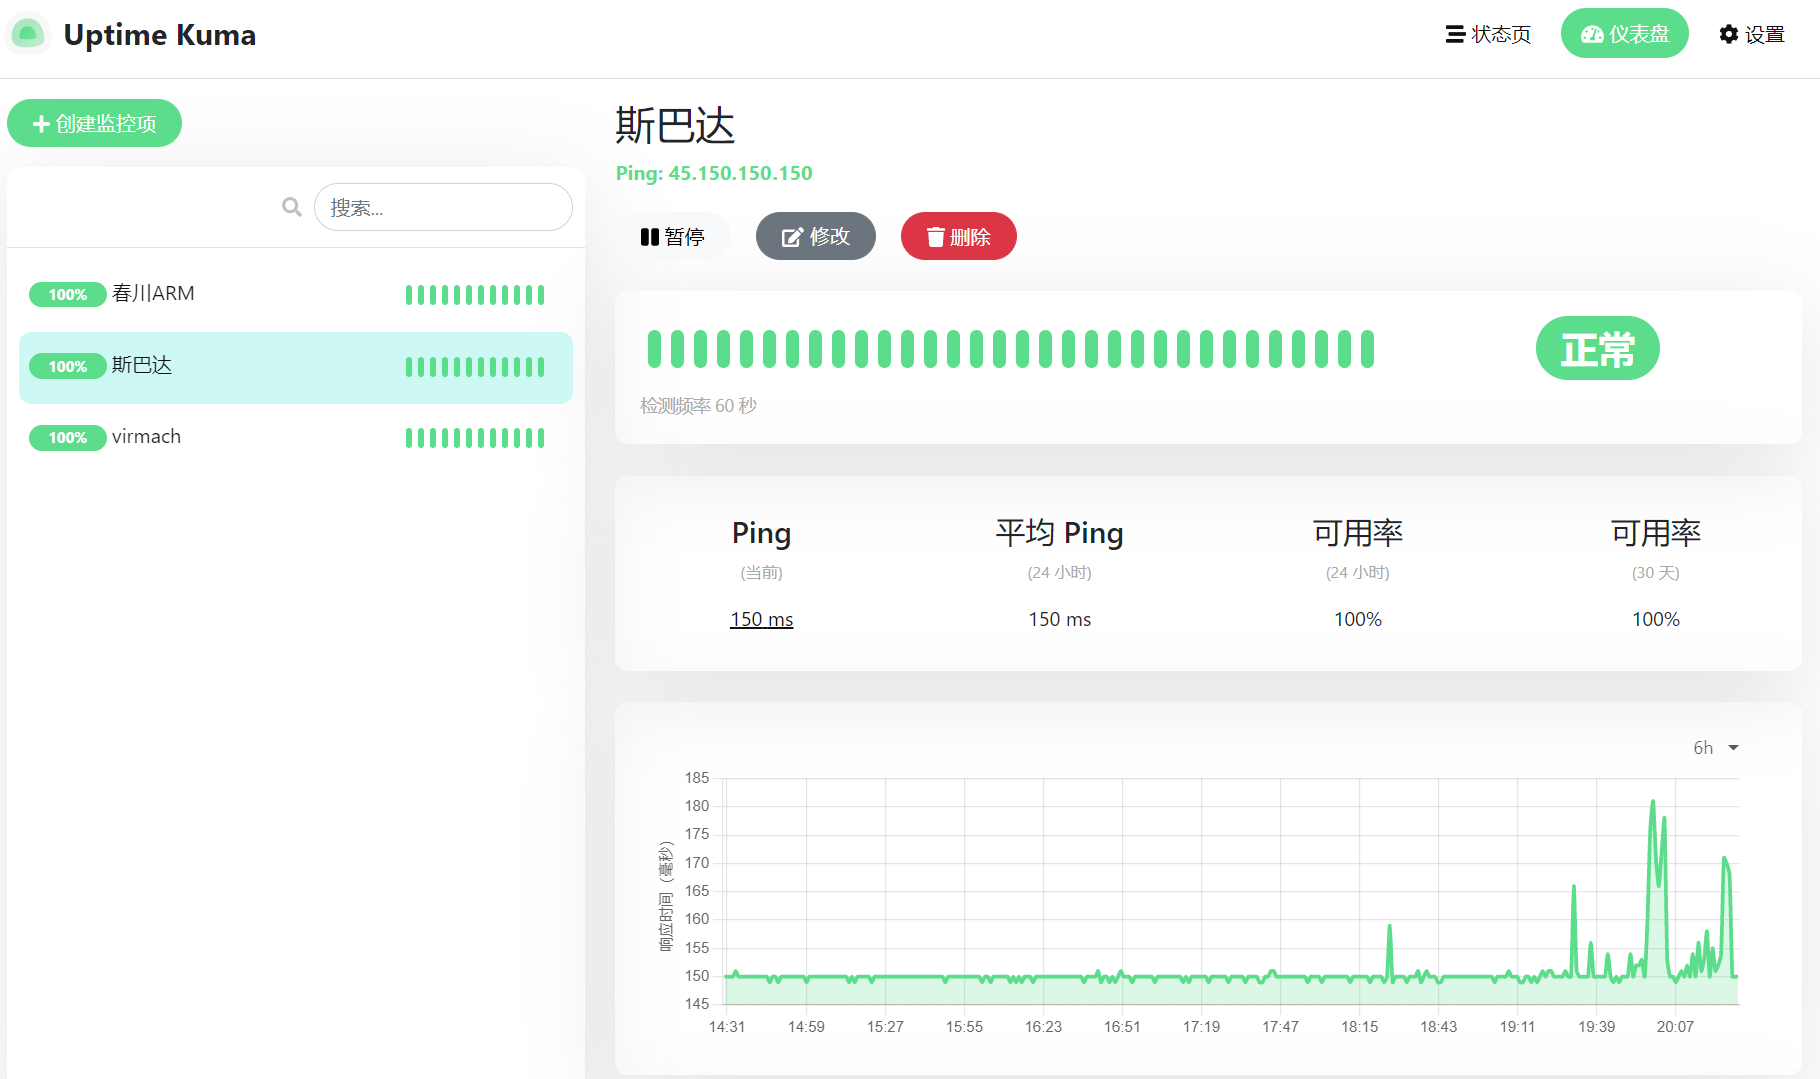This screenshot has width=1820, height=1079.
Task: Go to the 仪表盘 dashboard
Action: click(x=1624, y=34)
